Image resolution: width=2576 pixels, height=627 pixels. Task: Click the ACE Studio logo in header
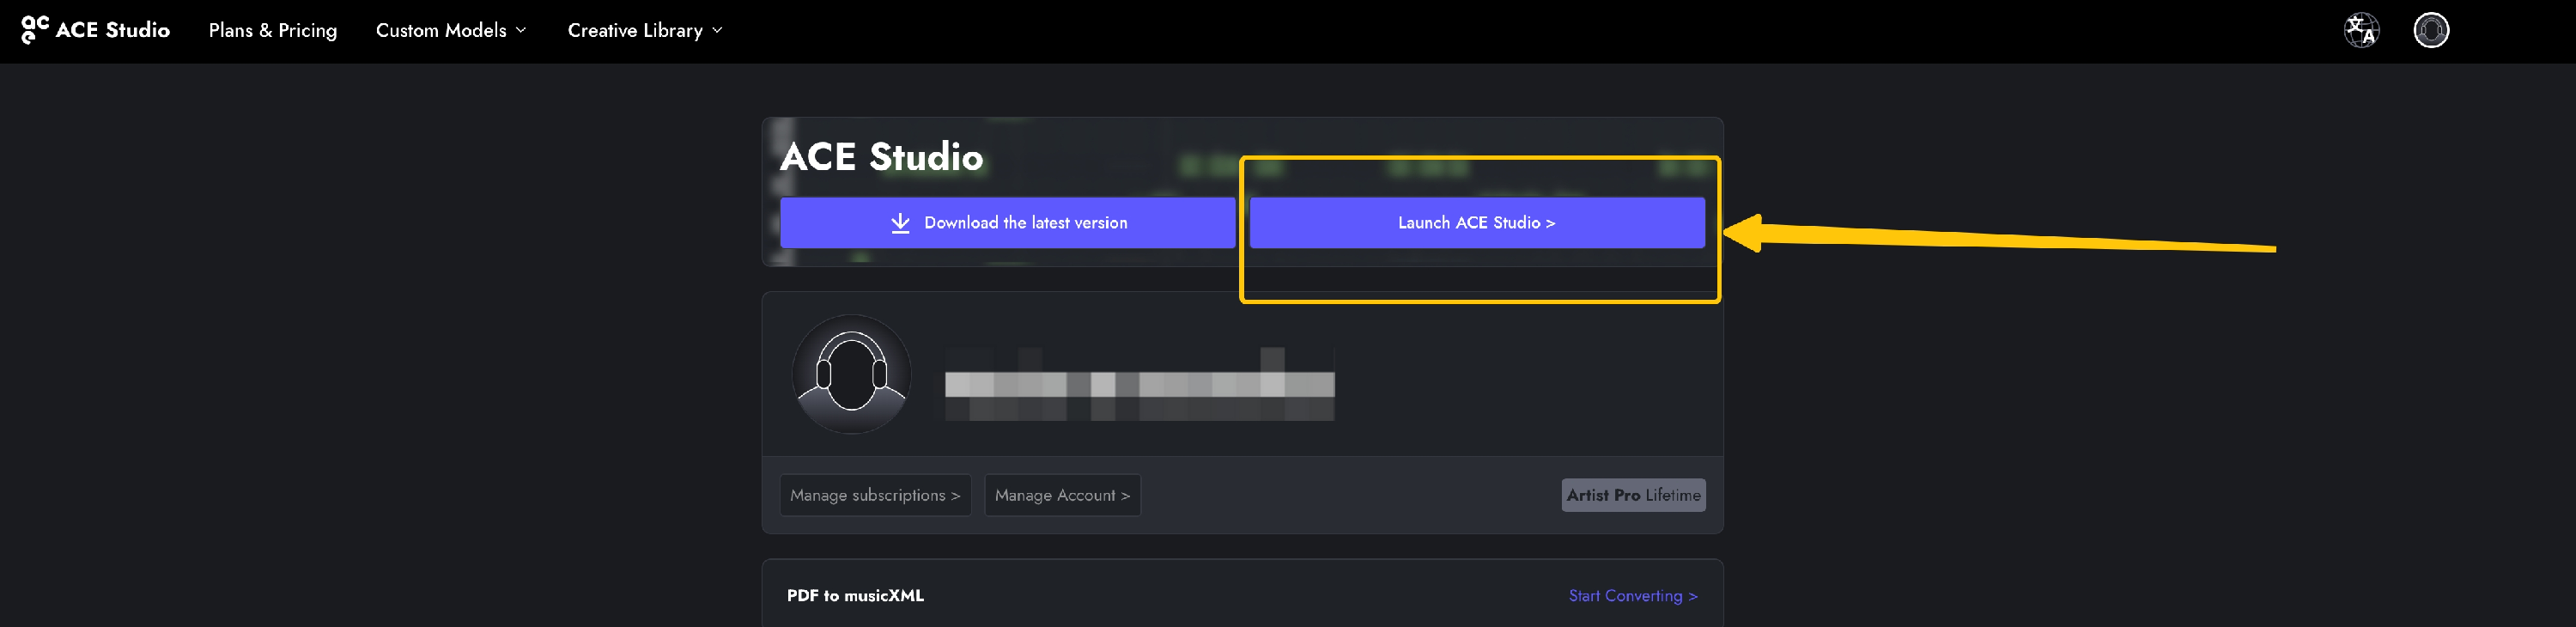(95, 30)
